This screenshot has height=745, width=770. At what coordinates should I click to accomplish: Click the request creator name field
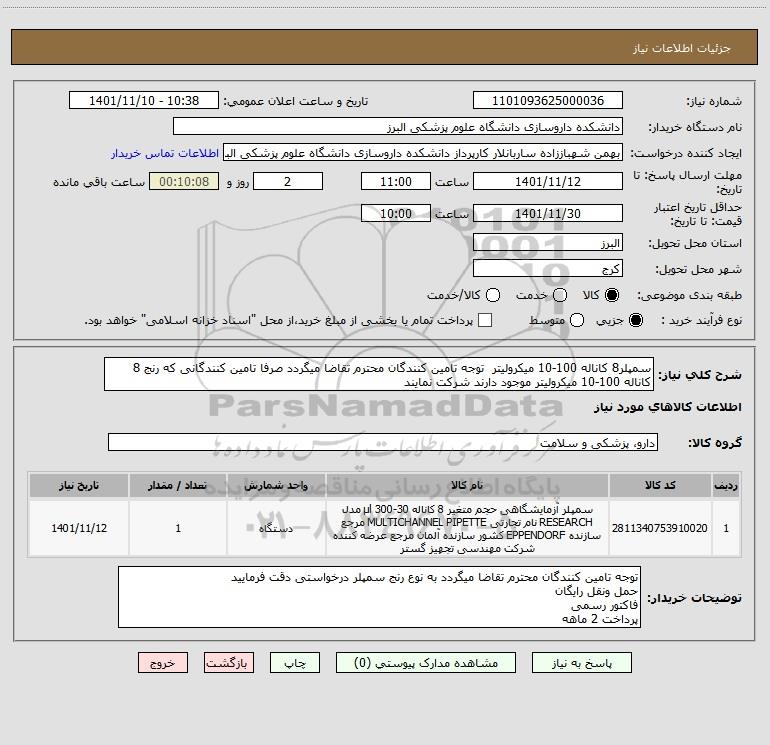423,153
